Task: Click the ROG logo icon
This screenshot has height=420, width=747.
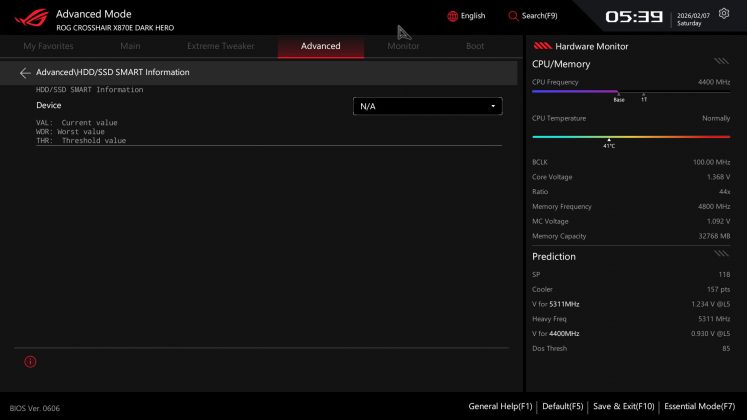Action: [x=25, y=19]
